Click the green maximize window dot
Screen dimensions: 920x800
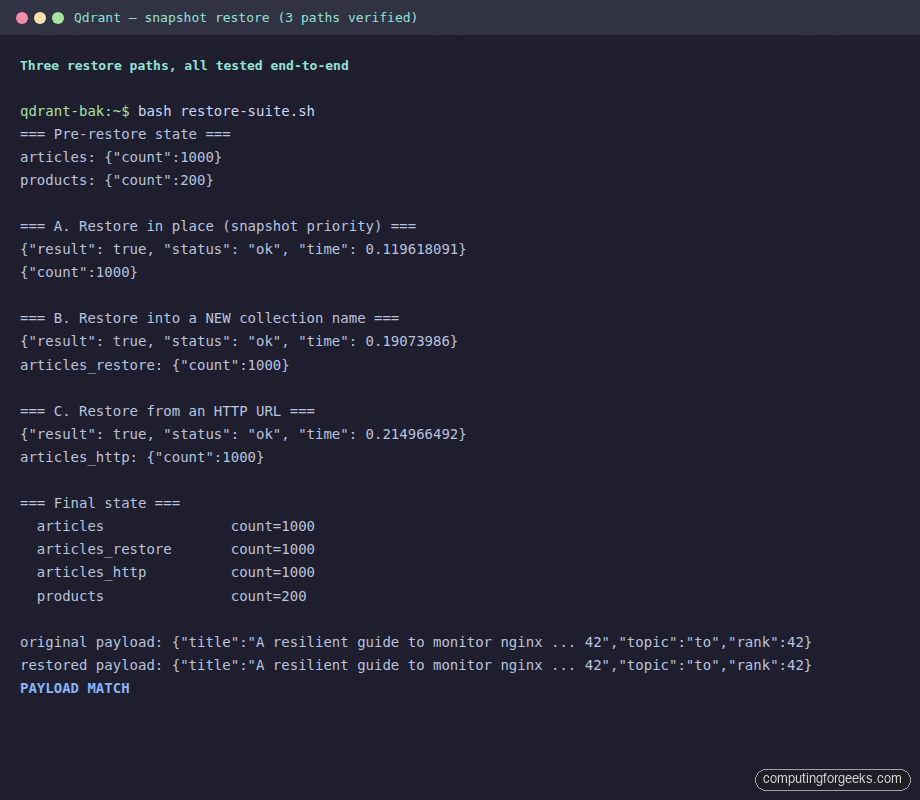click(x=58, y=18)
